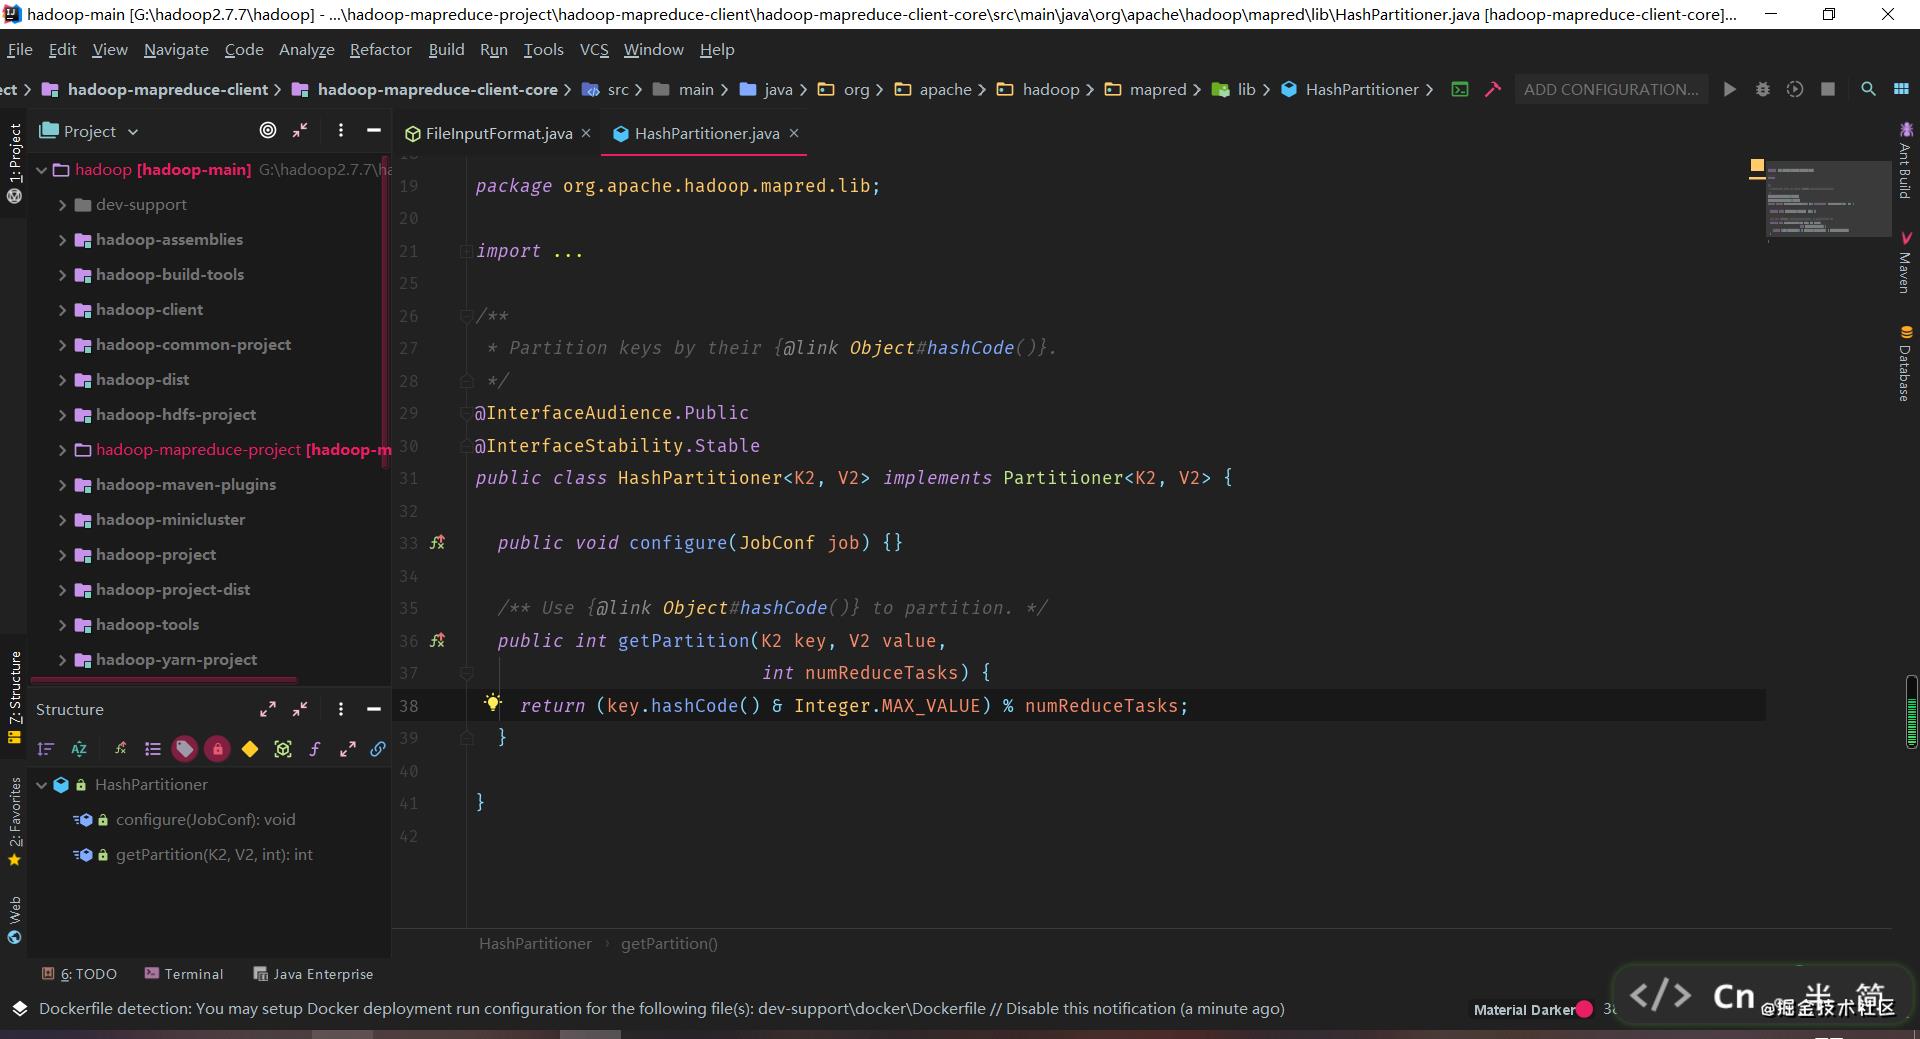Collapse all in Project panel header

pyautogui.click(x=300, y=130)
